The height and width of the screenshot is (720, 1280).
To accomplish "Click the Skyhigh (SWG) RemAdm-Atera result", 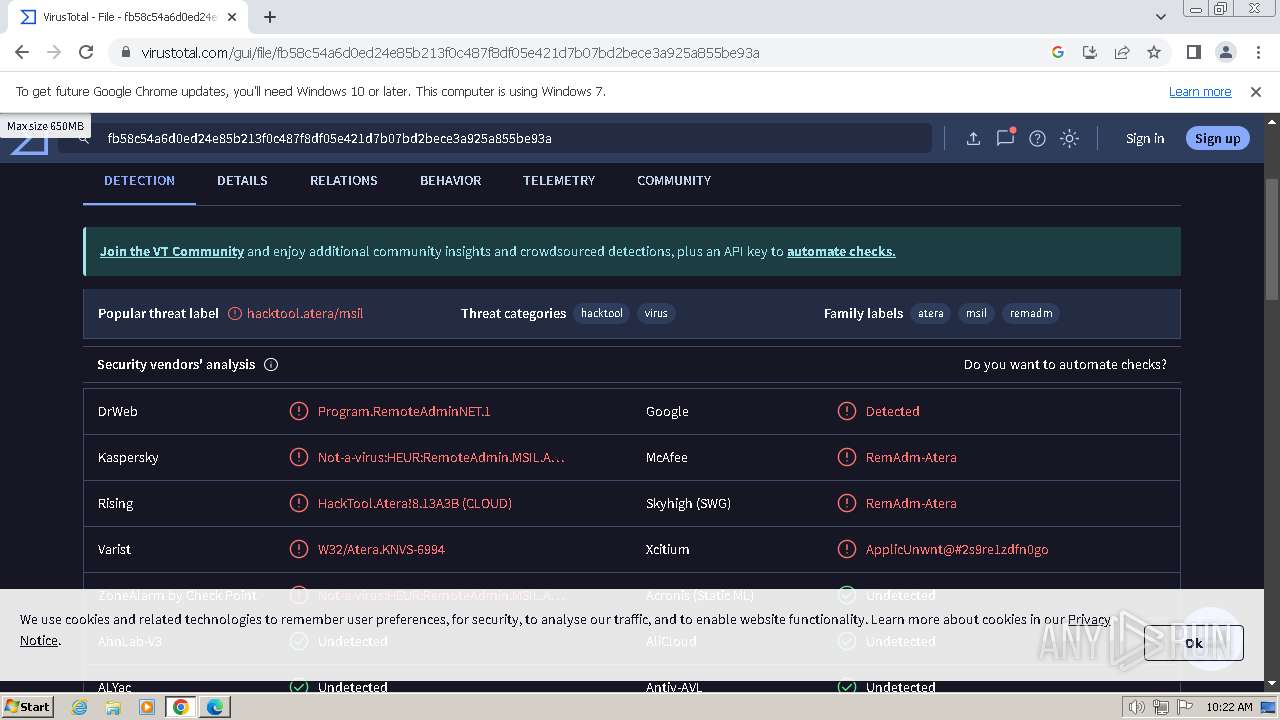I will pos(911,504).
